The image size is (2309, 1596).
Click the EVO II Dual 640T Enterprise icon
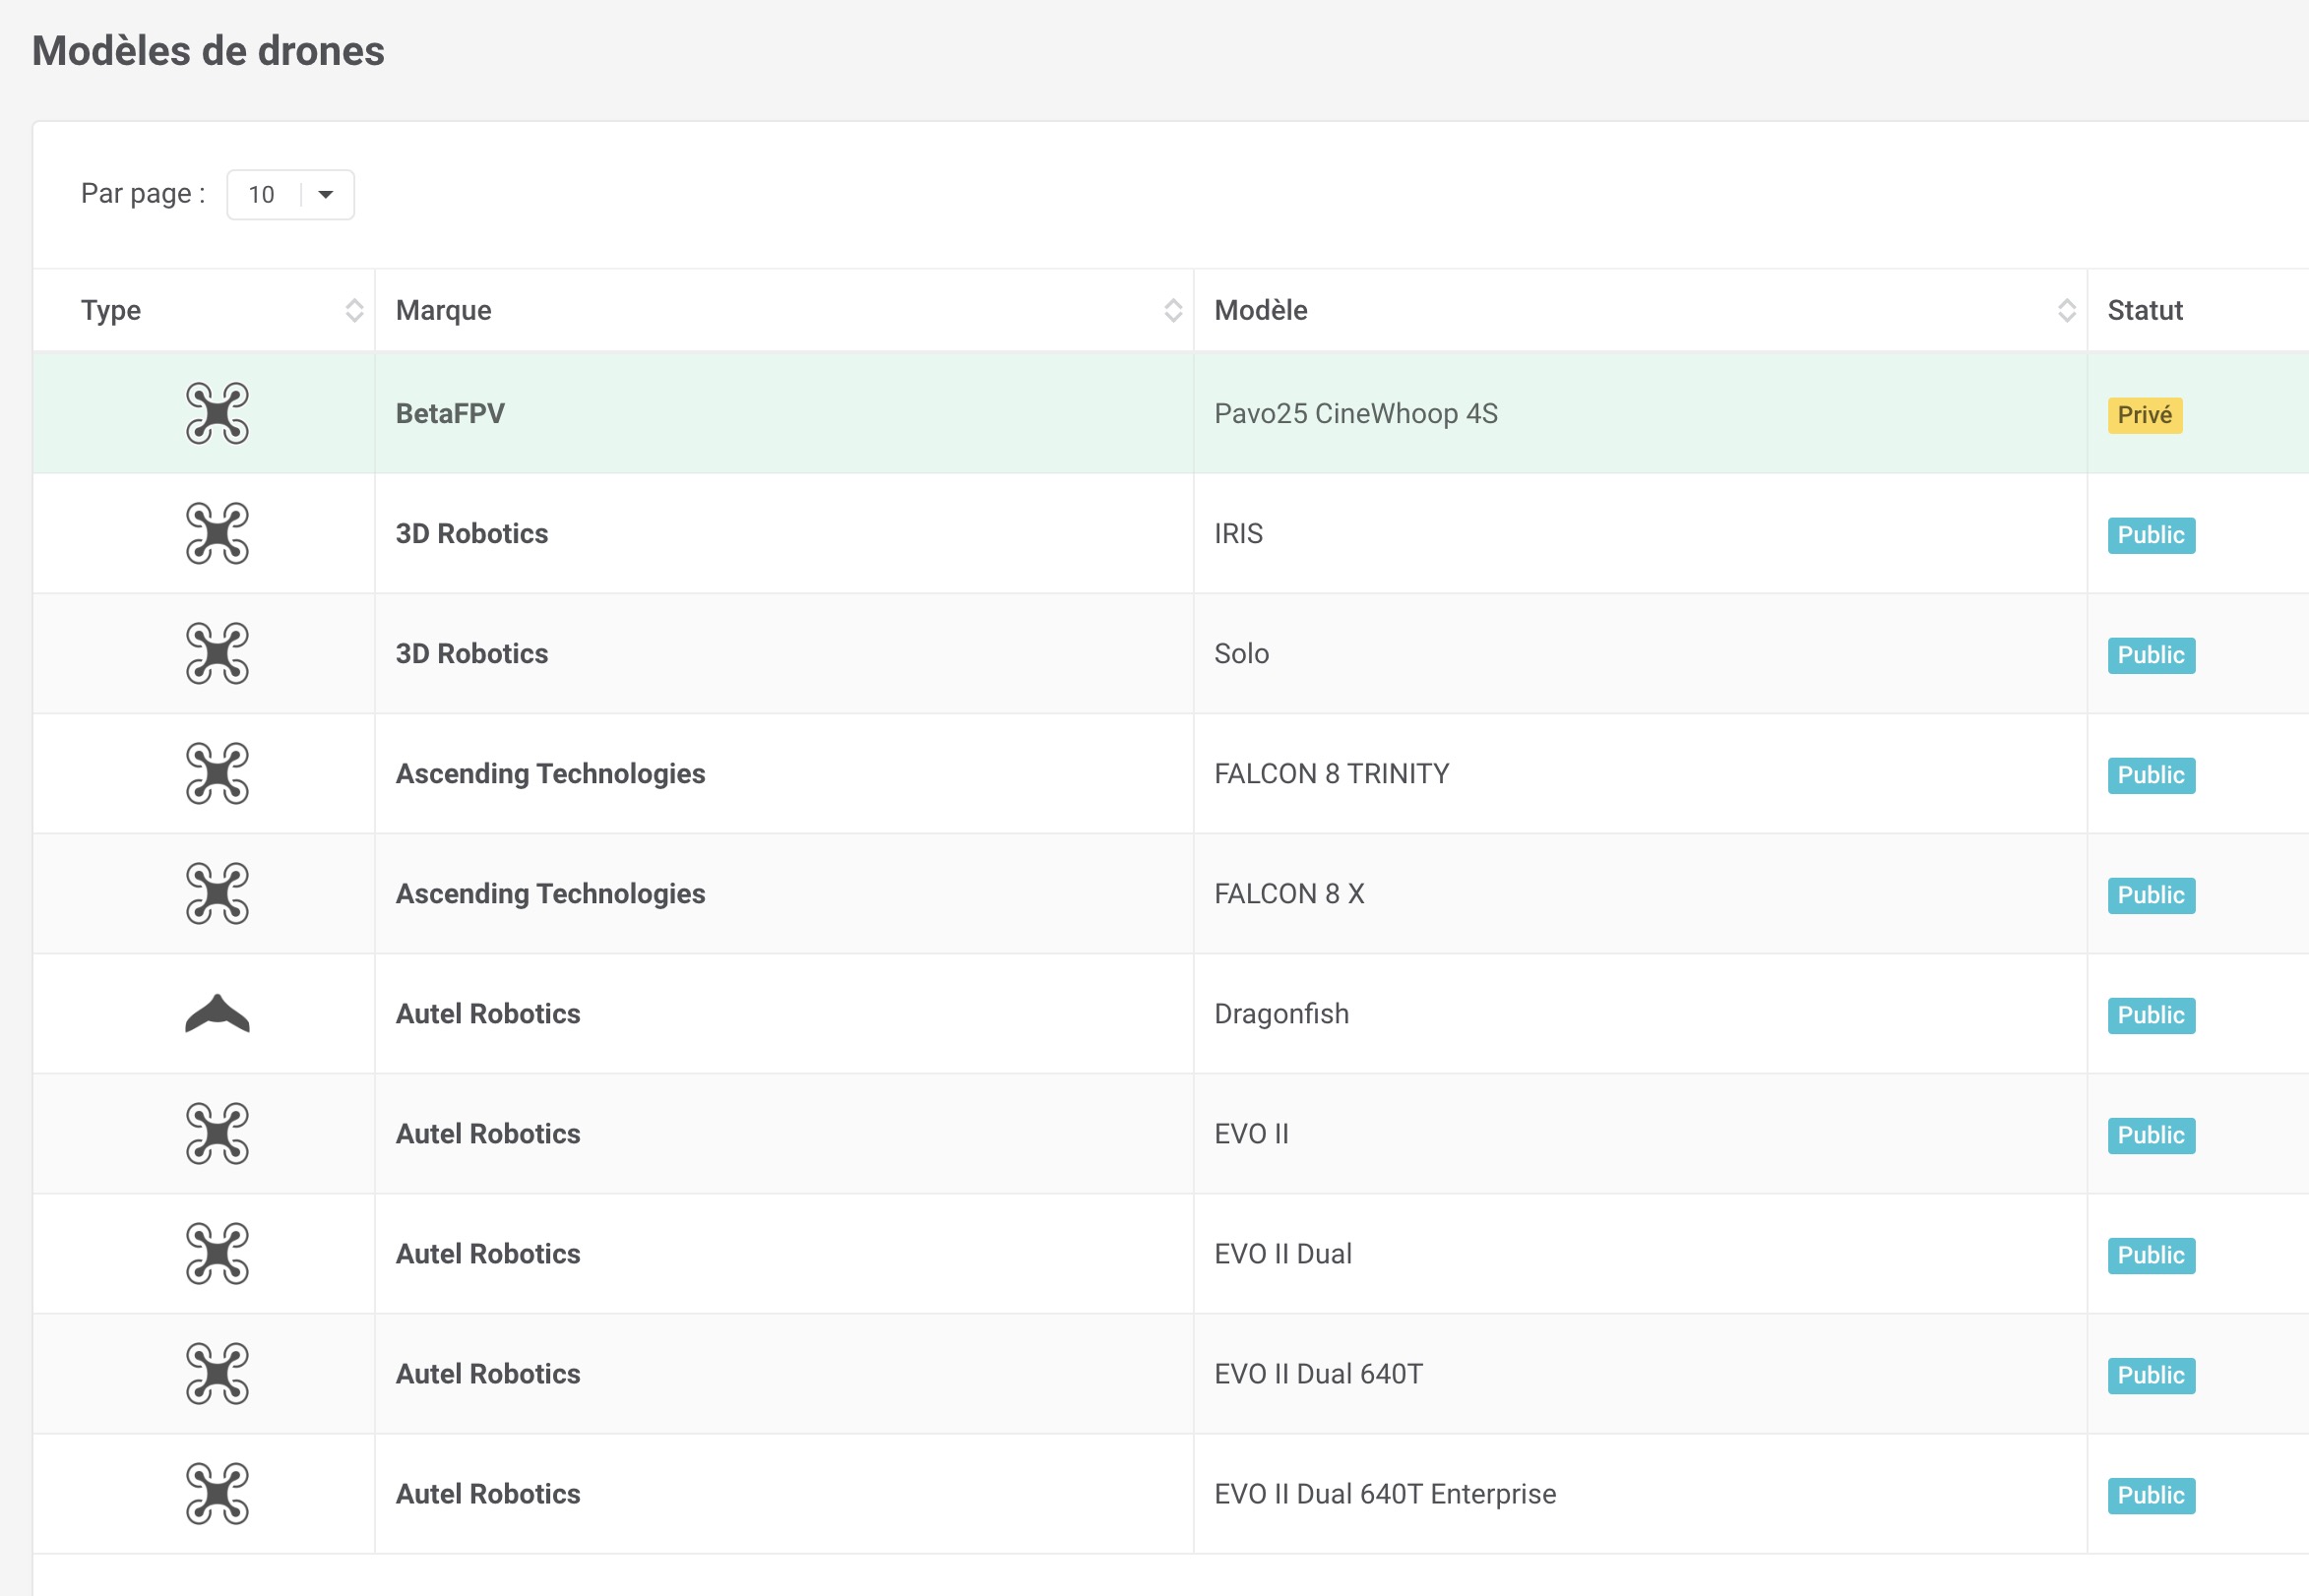tap(217, 1493)
